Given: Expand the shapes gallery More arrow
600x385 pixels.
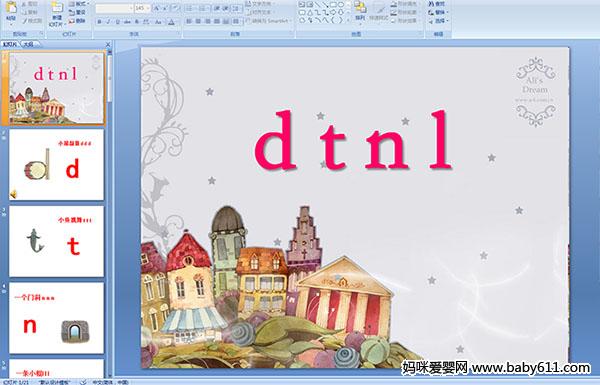Looking at the screenshot, I should [348, 21].
